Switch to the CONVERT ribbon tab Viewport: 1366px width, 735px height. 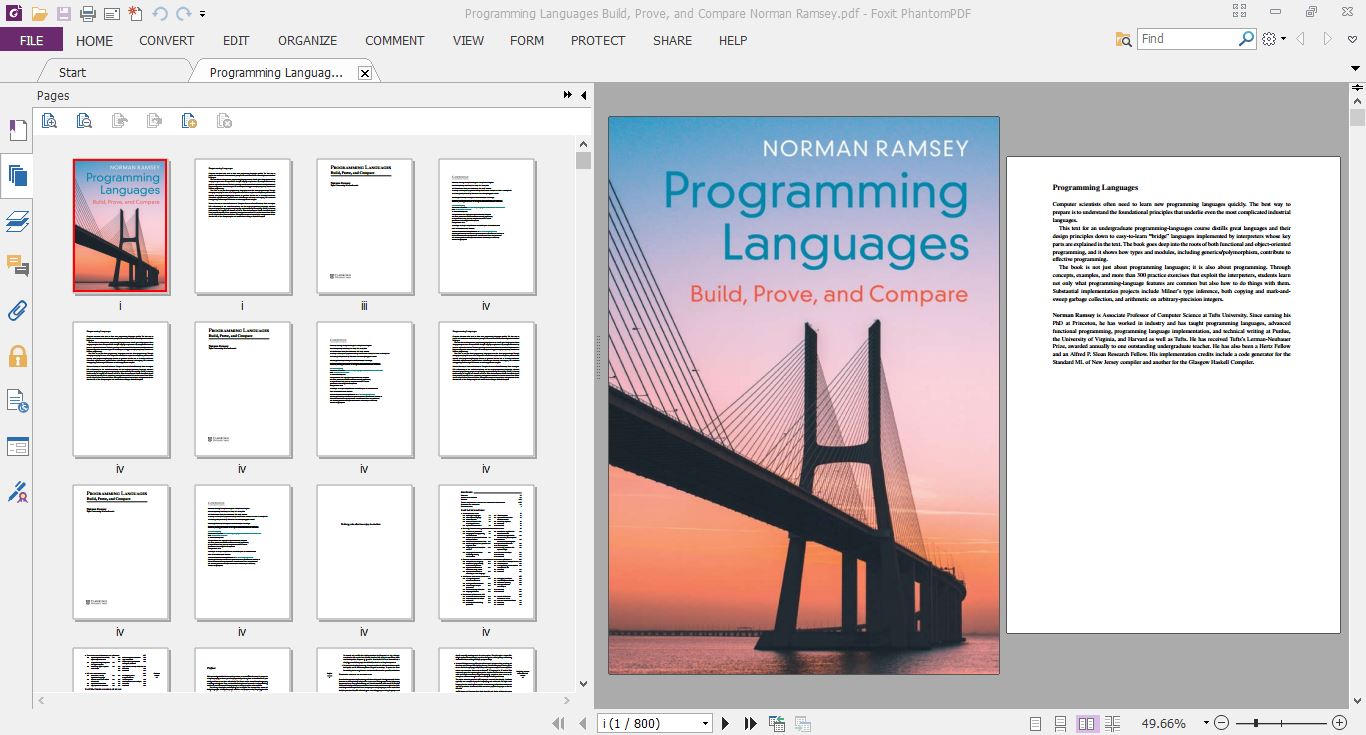pos(167,40)
